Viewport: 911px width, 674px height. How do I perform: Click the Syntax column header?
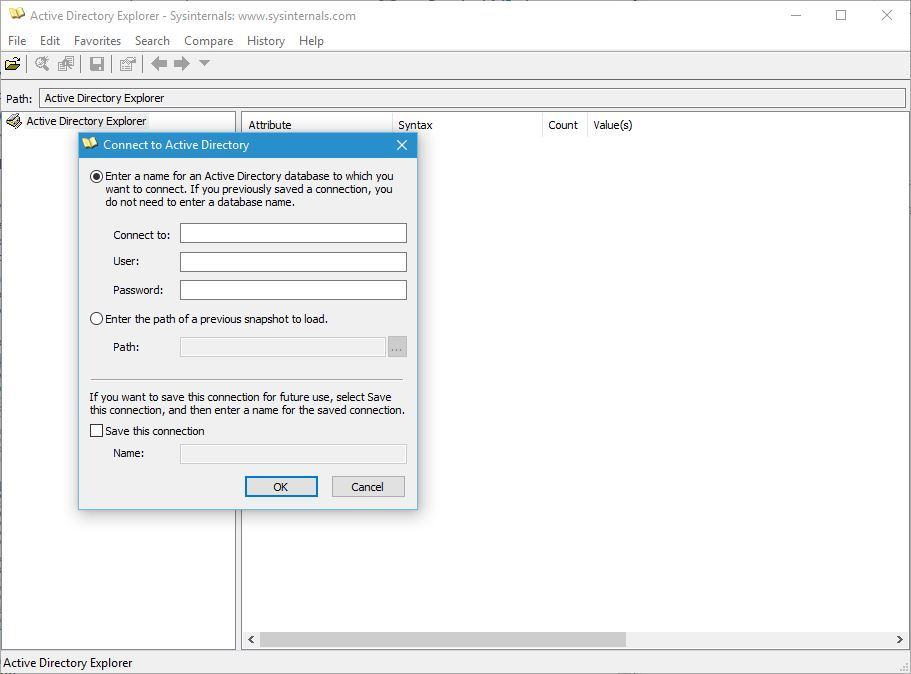point(468,125)
